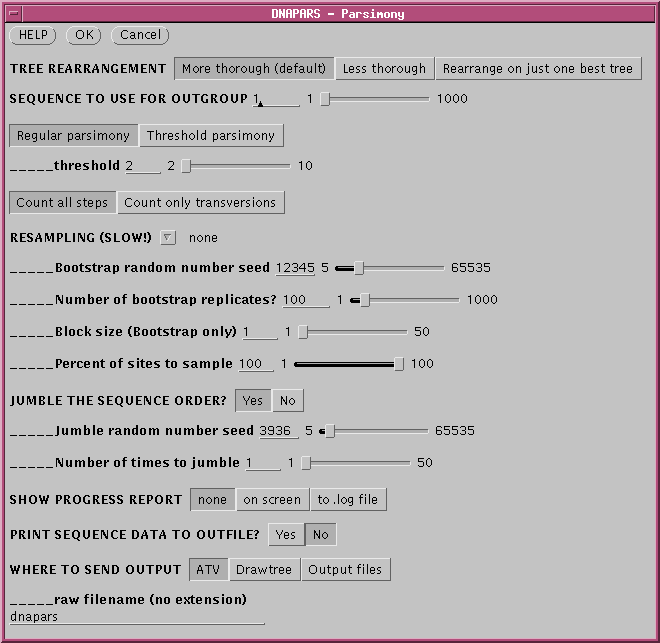
Task: Set progress report to none
Action: 213,500
